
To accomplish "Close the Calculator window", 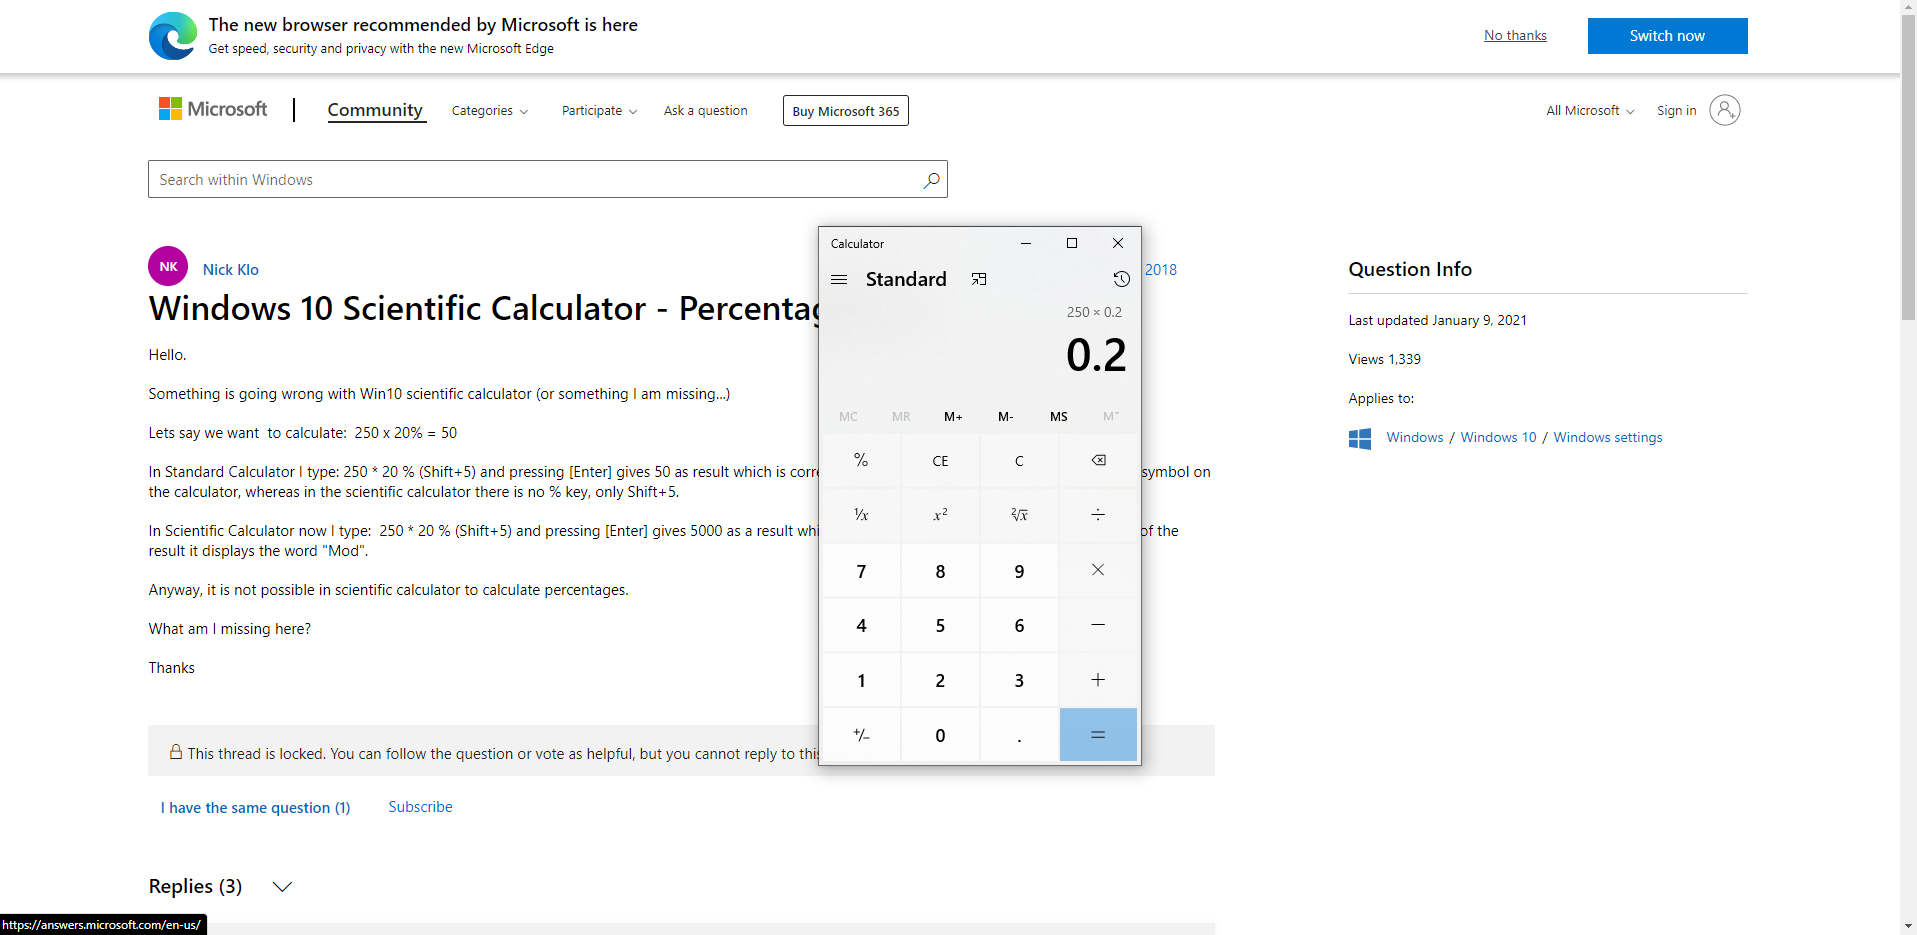I will [1118, 243].
